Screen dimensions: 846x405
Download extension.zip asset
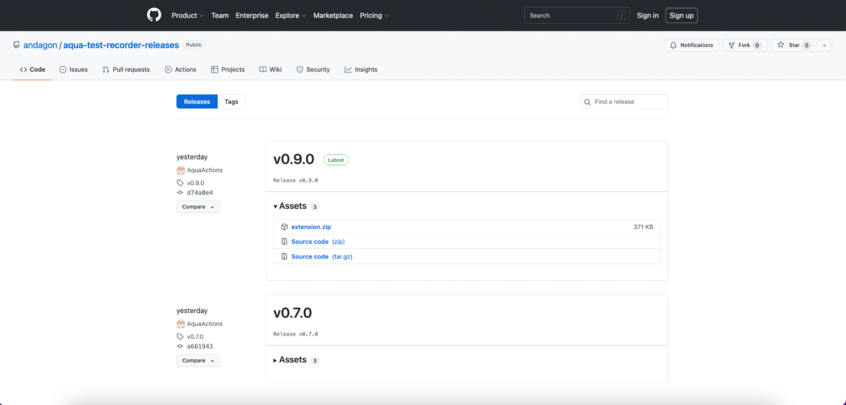[x=310, y=227]
